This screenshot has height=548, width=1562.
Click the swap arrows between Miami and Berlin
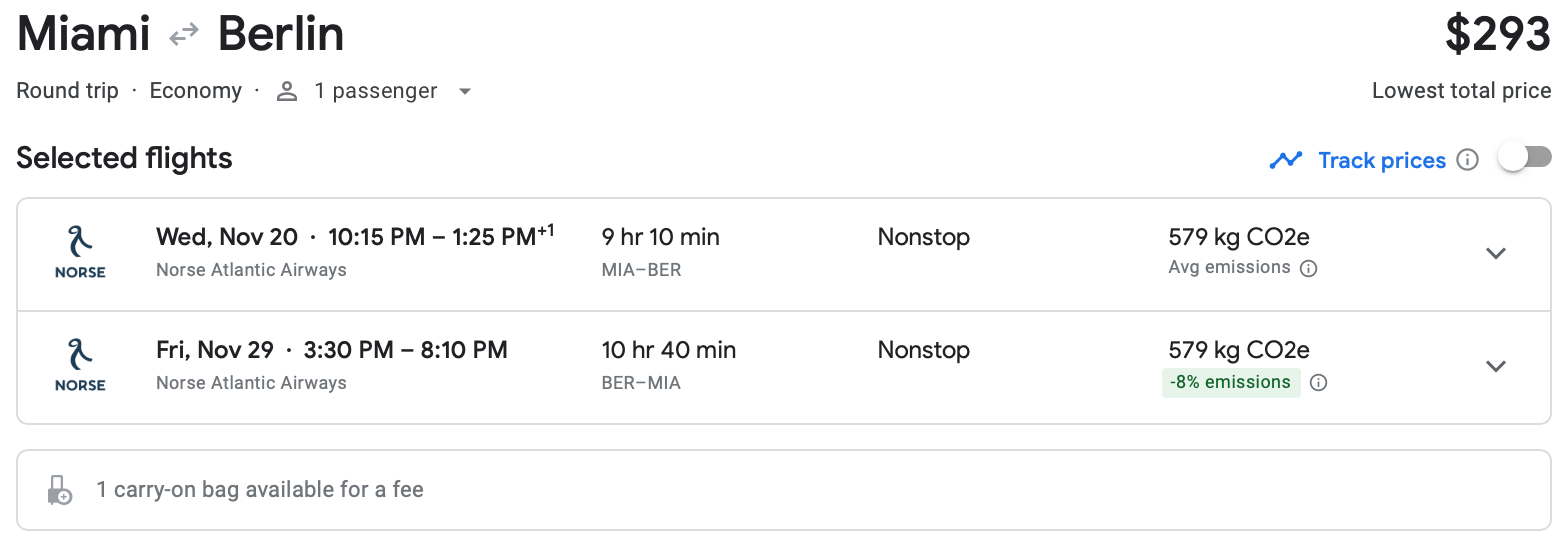(184, 36)
